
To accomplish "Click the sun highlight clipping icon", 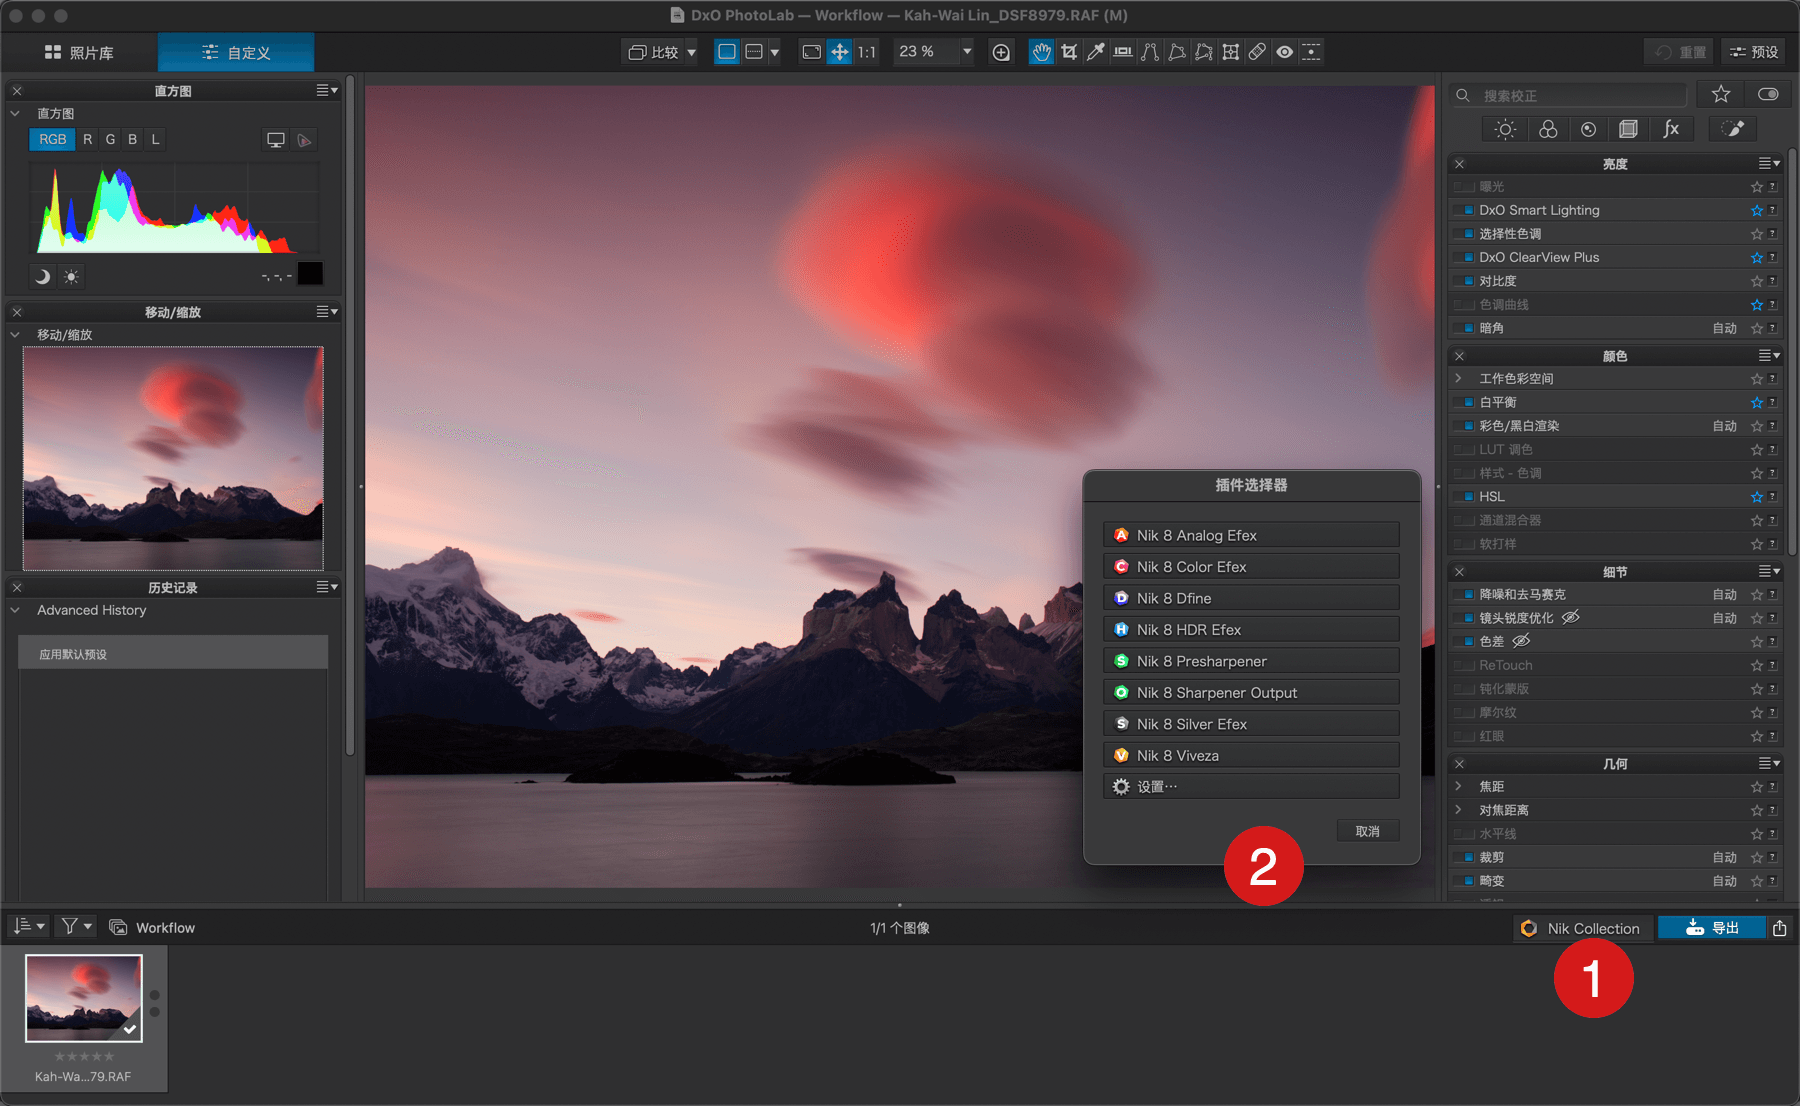I will click(71, 276).
